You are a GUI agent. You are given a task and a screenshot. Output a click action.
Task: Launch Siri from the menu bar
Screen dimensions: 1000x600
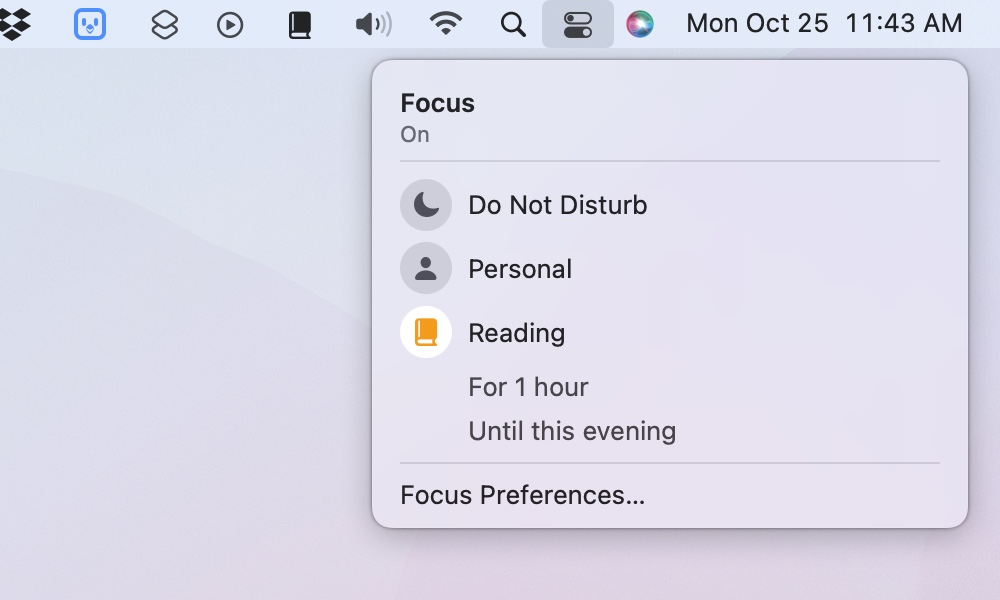pos(640,24)
